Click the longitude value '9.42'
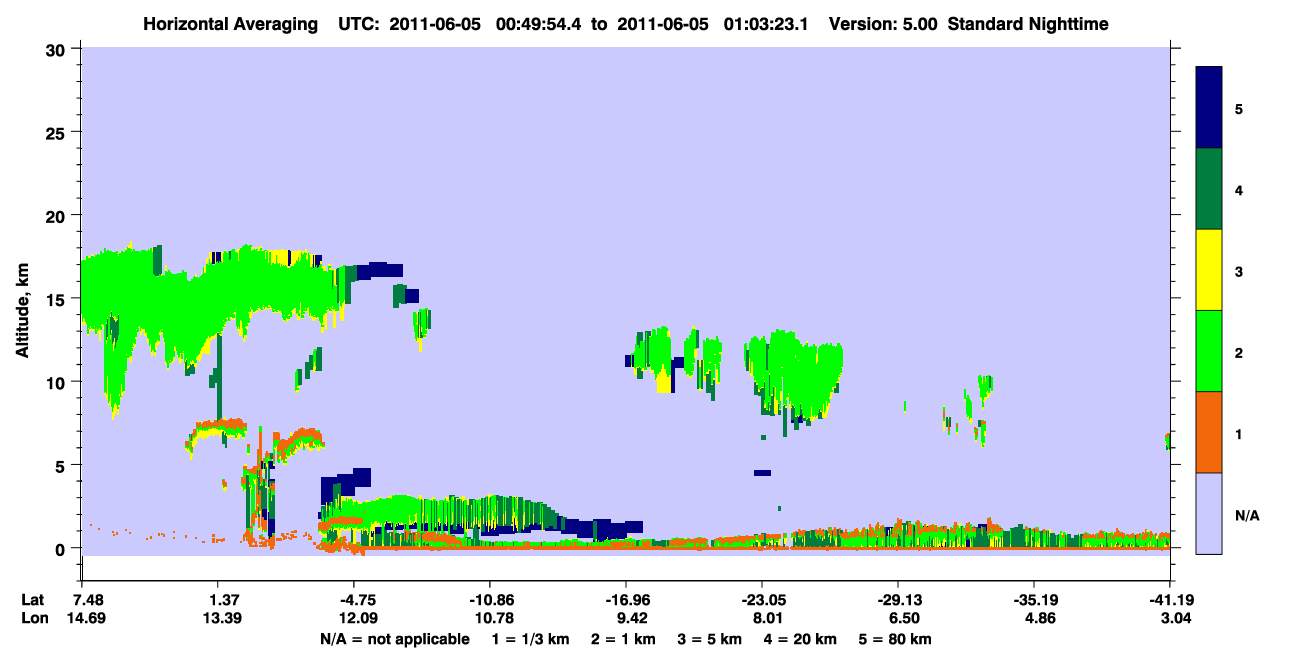This screenshot has height=667, width=1300. [630, 618]
